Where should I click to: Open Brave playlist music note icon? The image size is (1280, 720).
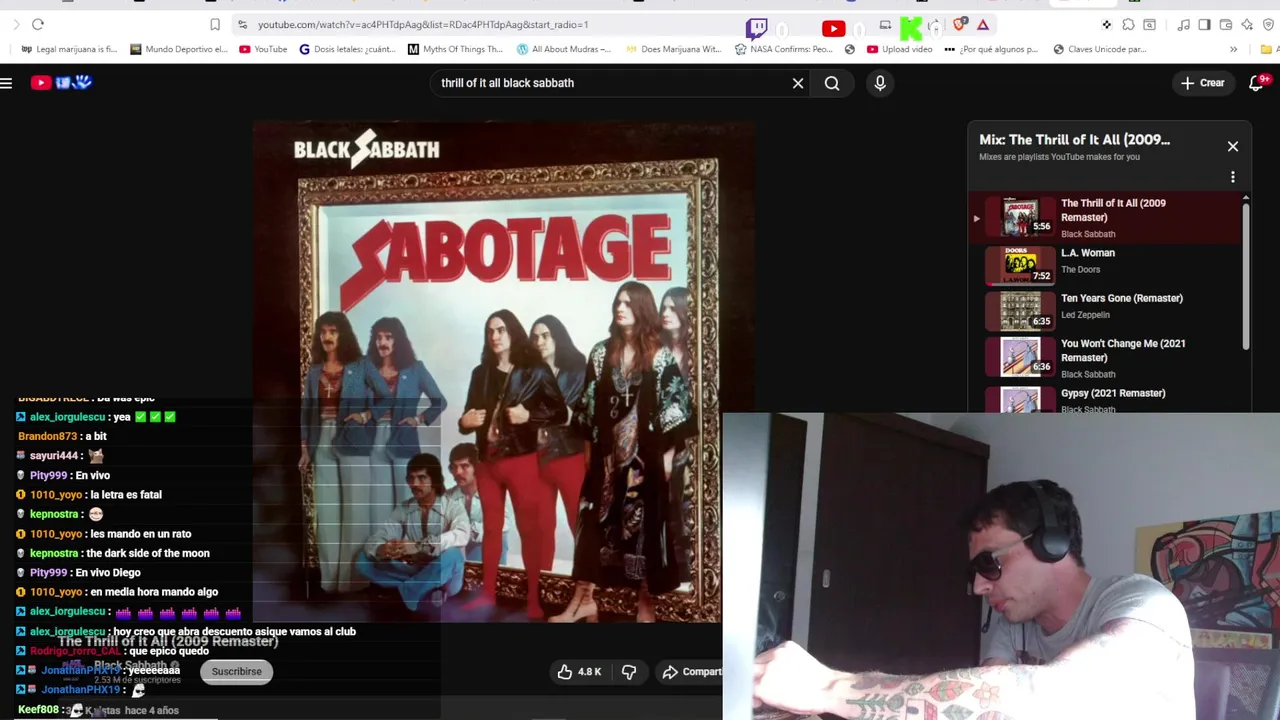pyautogui.click(x=1183, y=24)
